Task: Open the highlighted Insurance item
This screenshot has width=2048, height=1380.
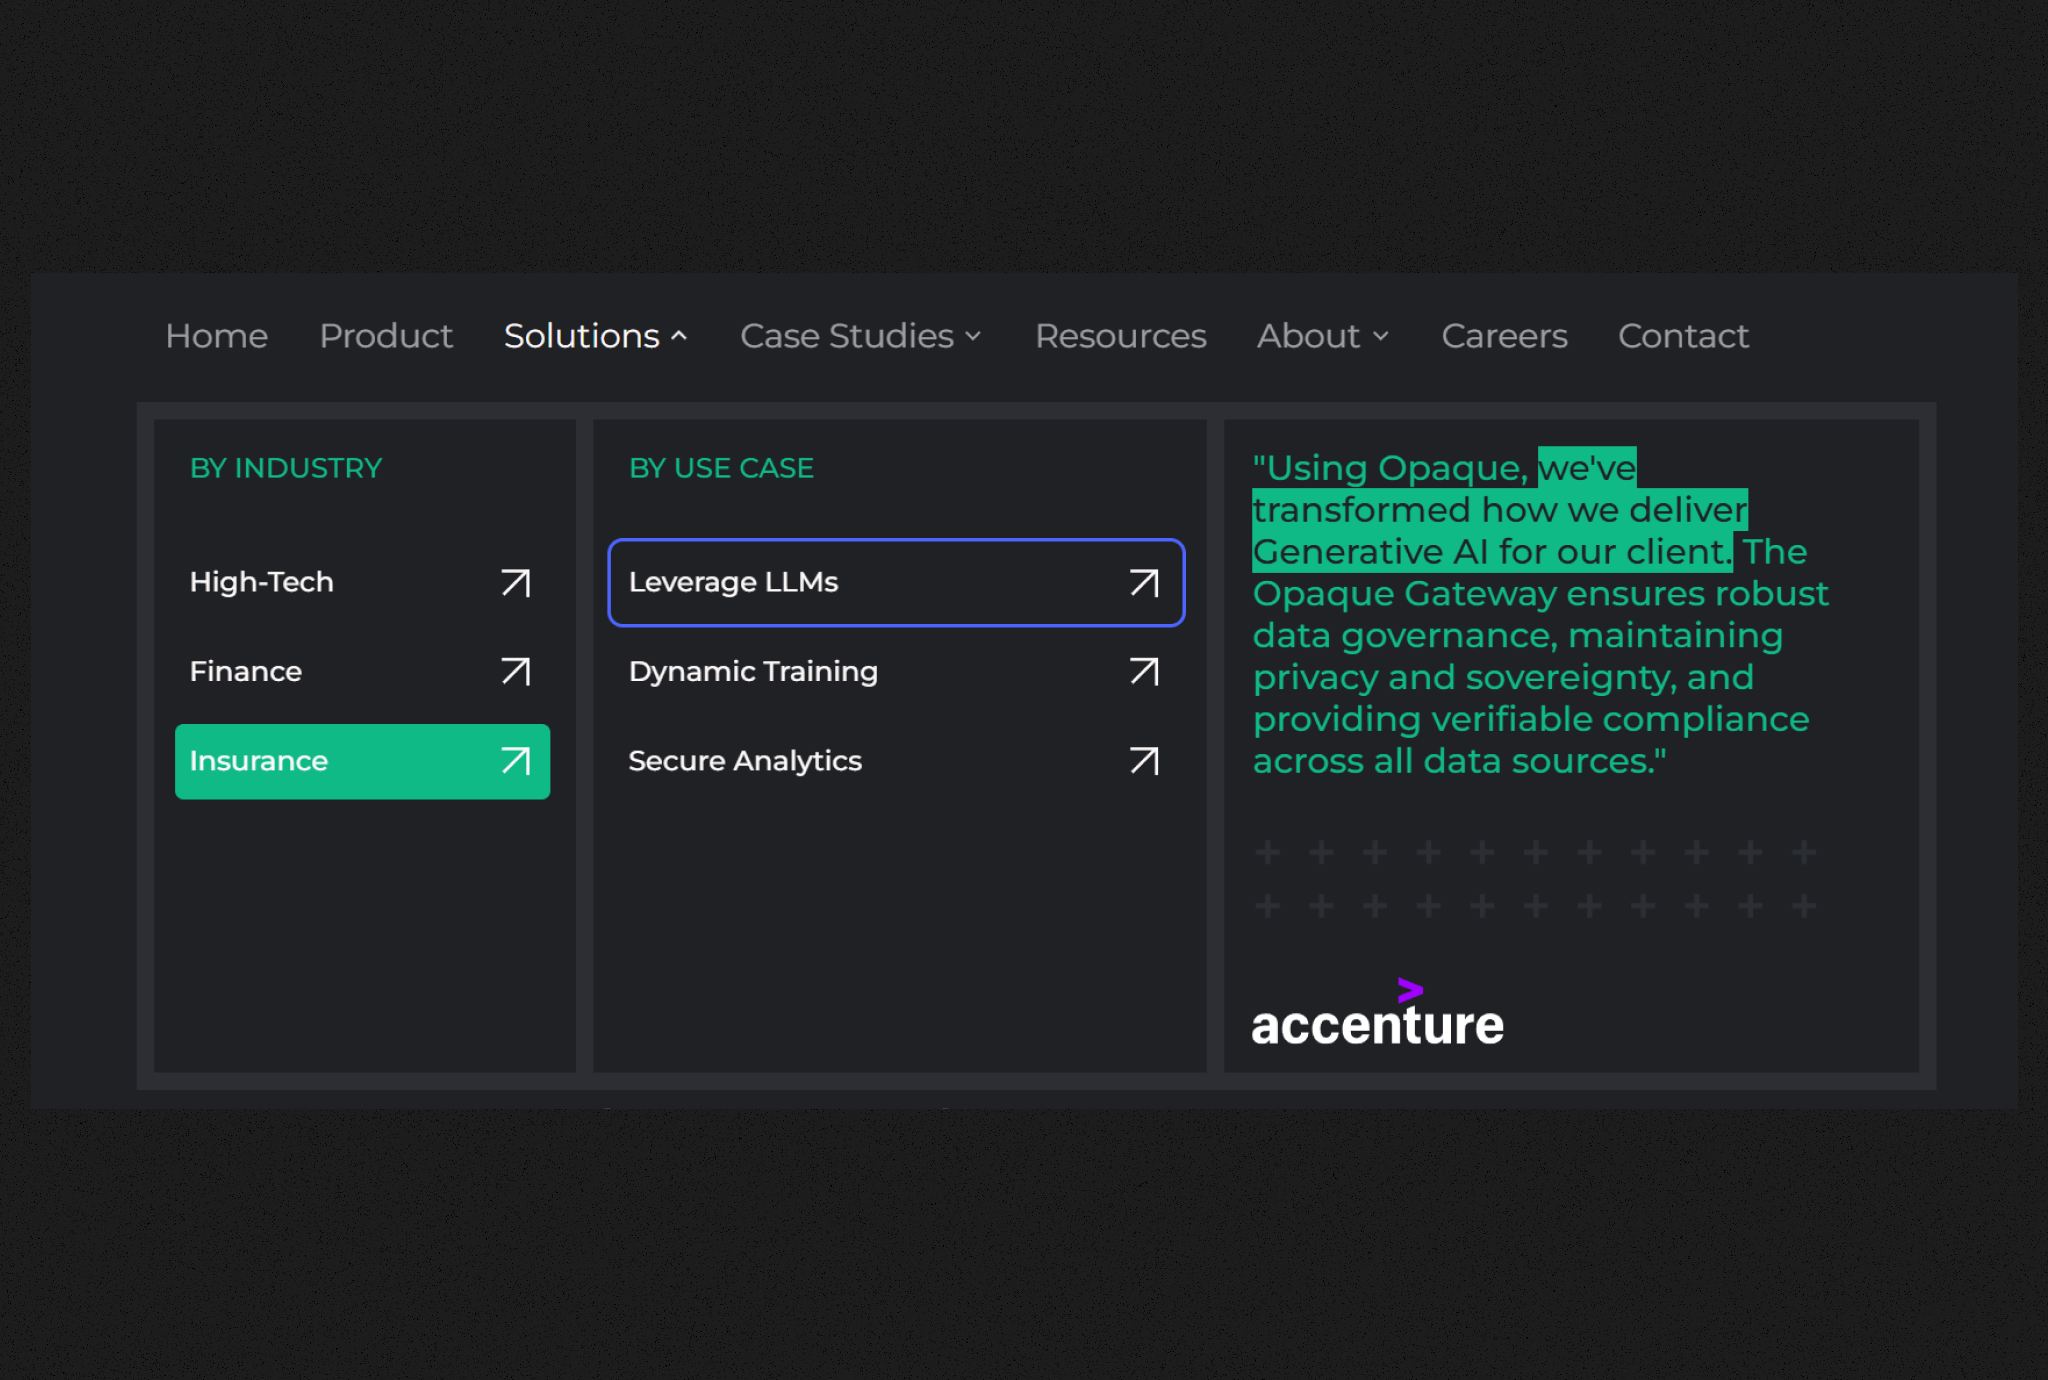Action: pos(362,761)
